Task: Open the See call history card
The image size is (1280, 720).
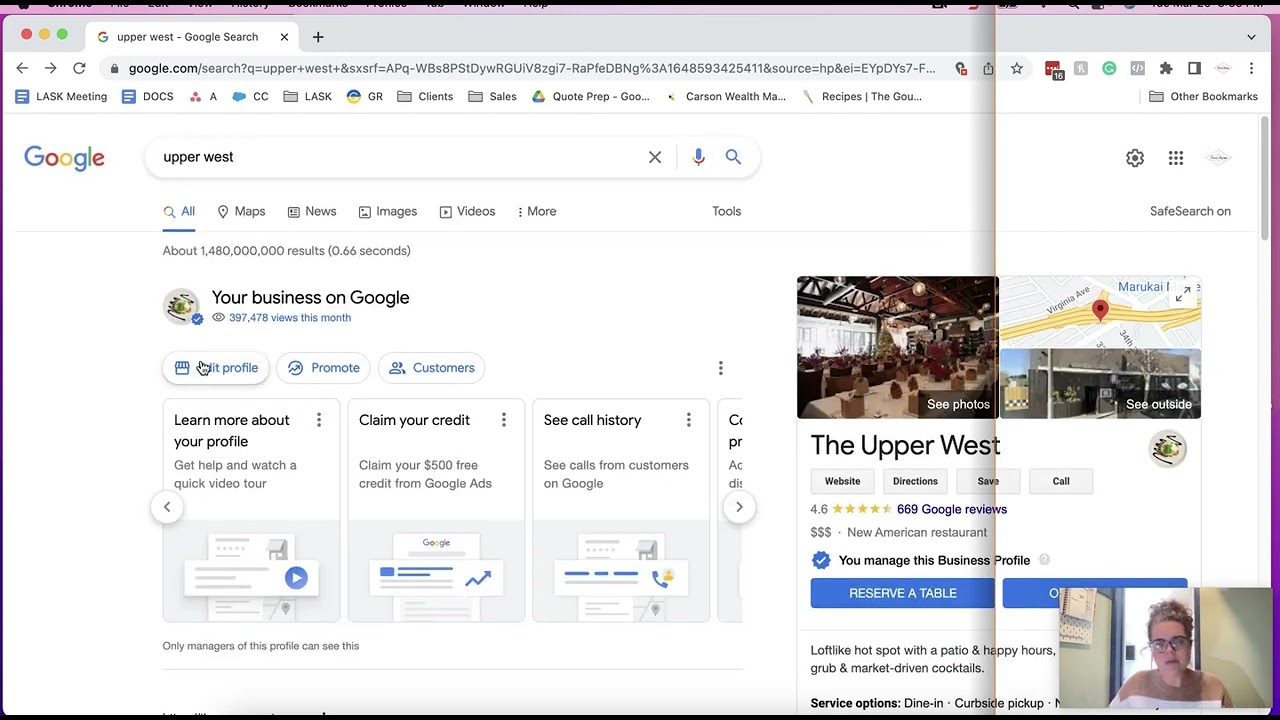Action: coord(621,510)
